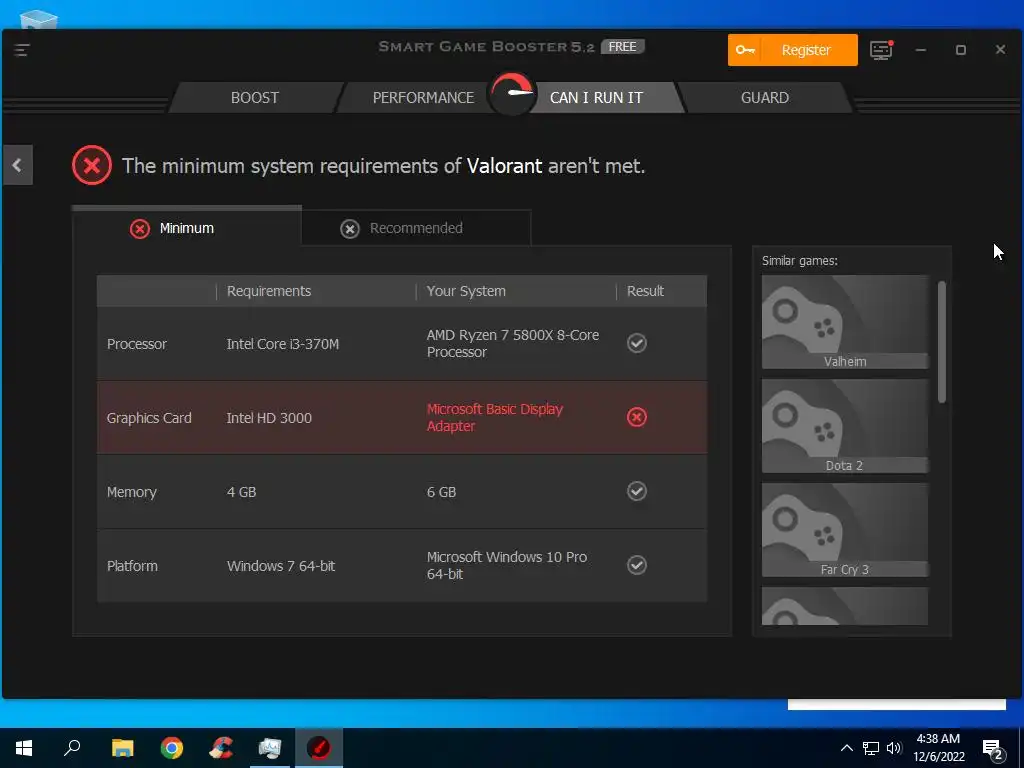This screenshot has width=1024, height=768.
Task: Click the AMD Ryzen 7 5800X text
Action: (x=513, y=344)
